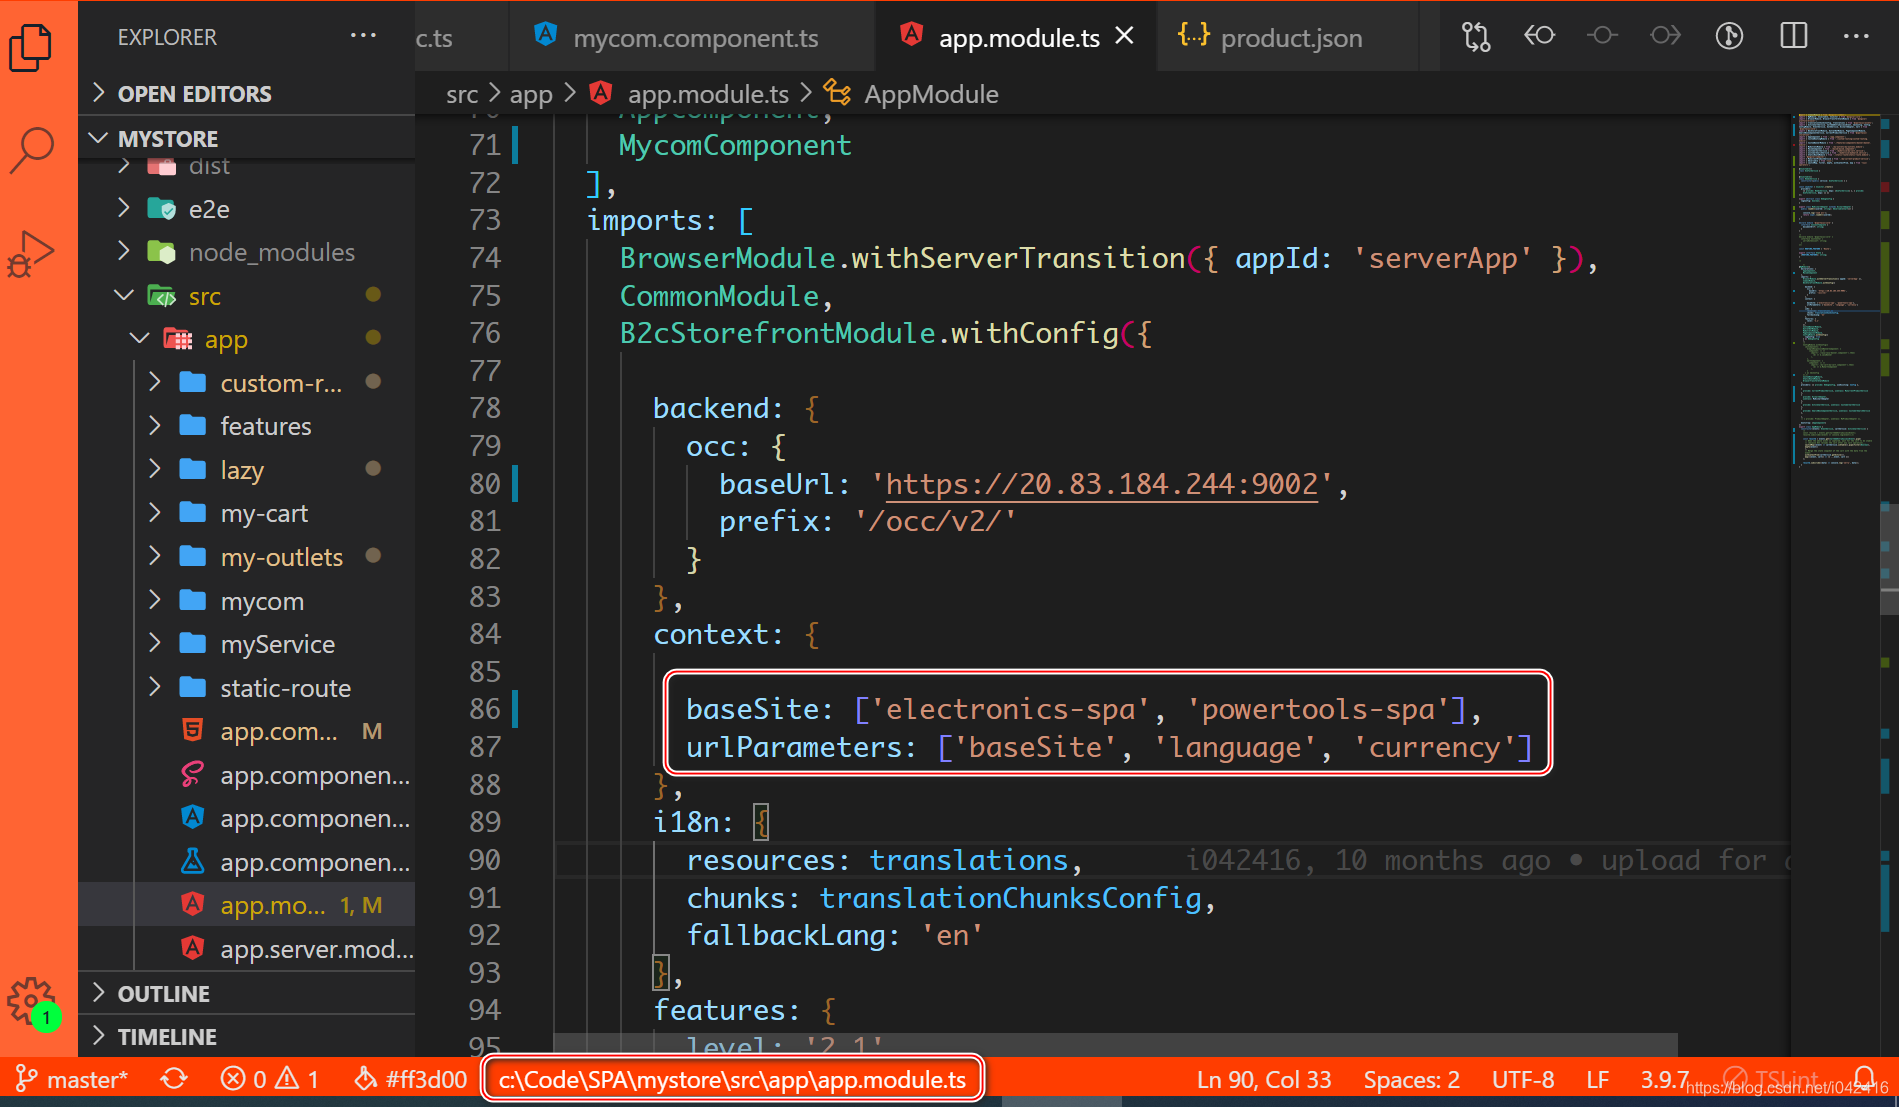Screen dimensions: 1899x1107
Task: Expand the myService folder
Action: coord(246,644)
